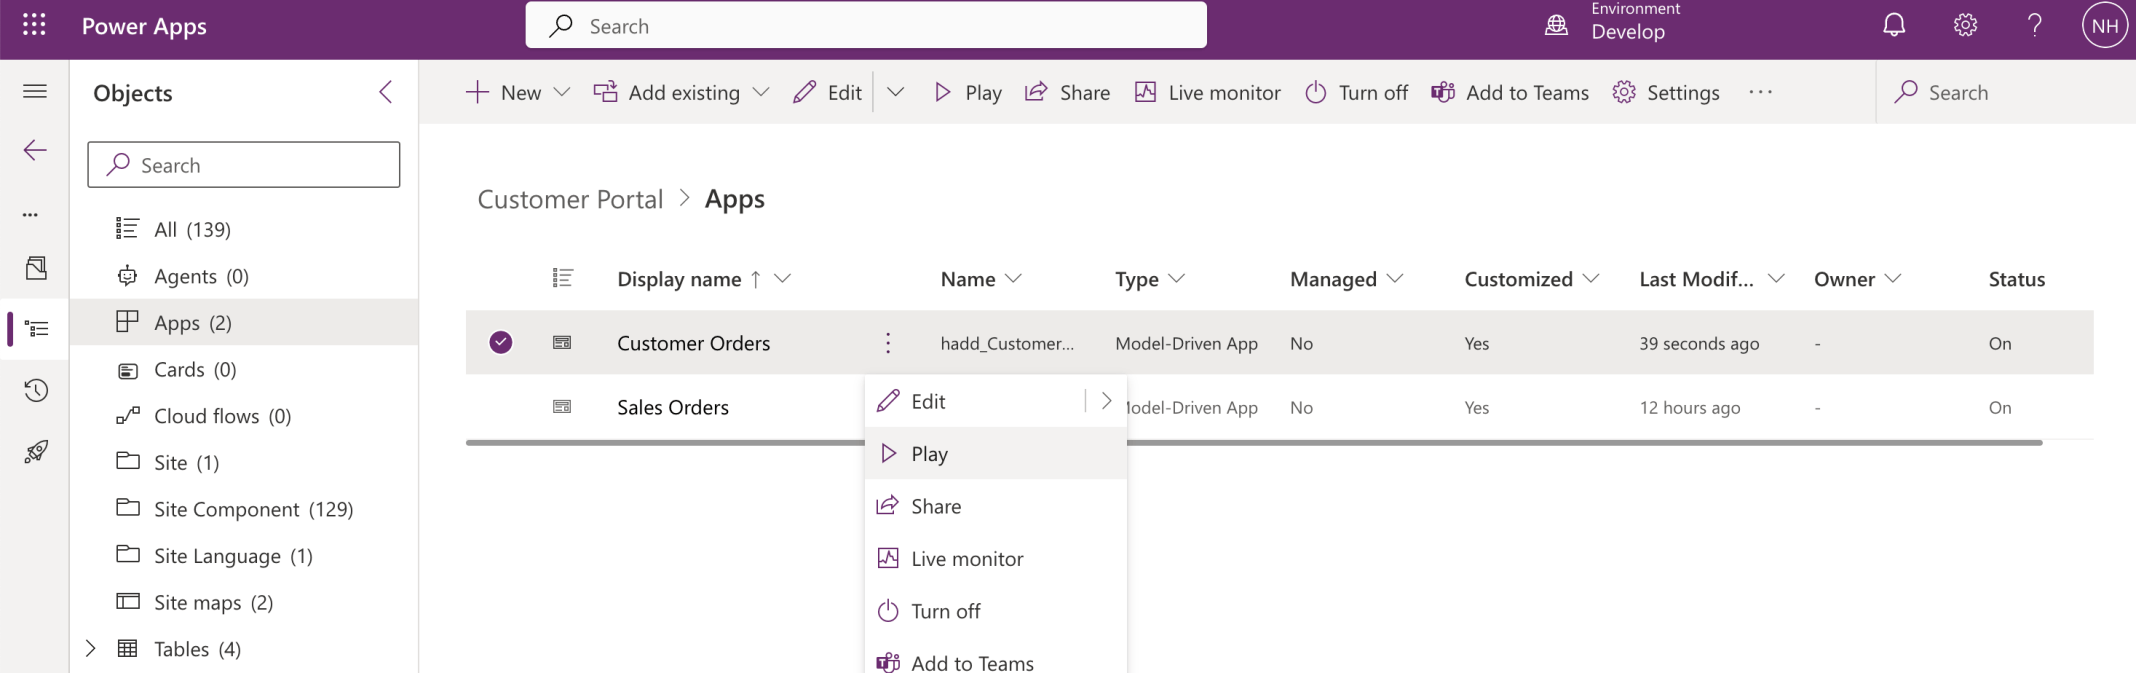Choose Play in the context menu
Screen dimensions: 2136x673
[x=929, y=454]
